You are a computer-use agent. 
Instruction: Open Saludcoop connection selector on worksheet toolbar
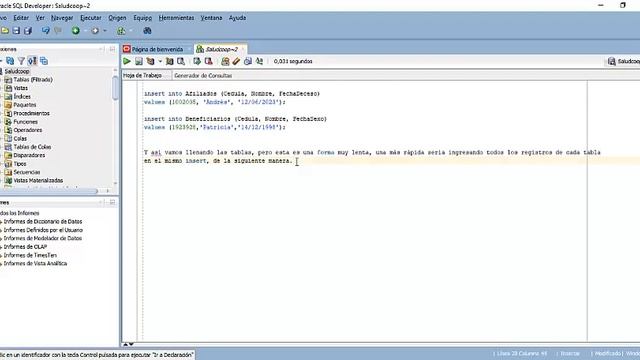[623, 61]
